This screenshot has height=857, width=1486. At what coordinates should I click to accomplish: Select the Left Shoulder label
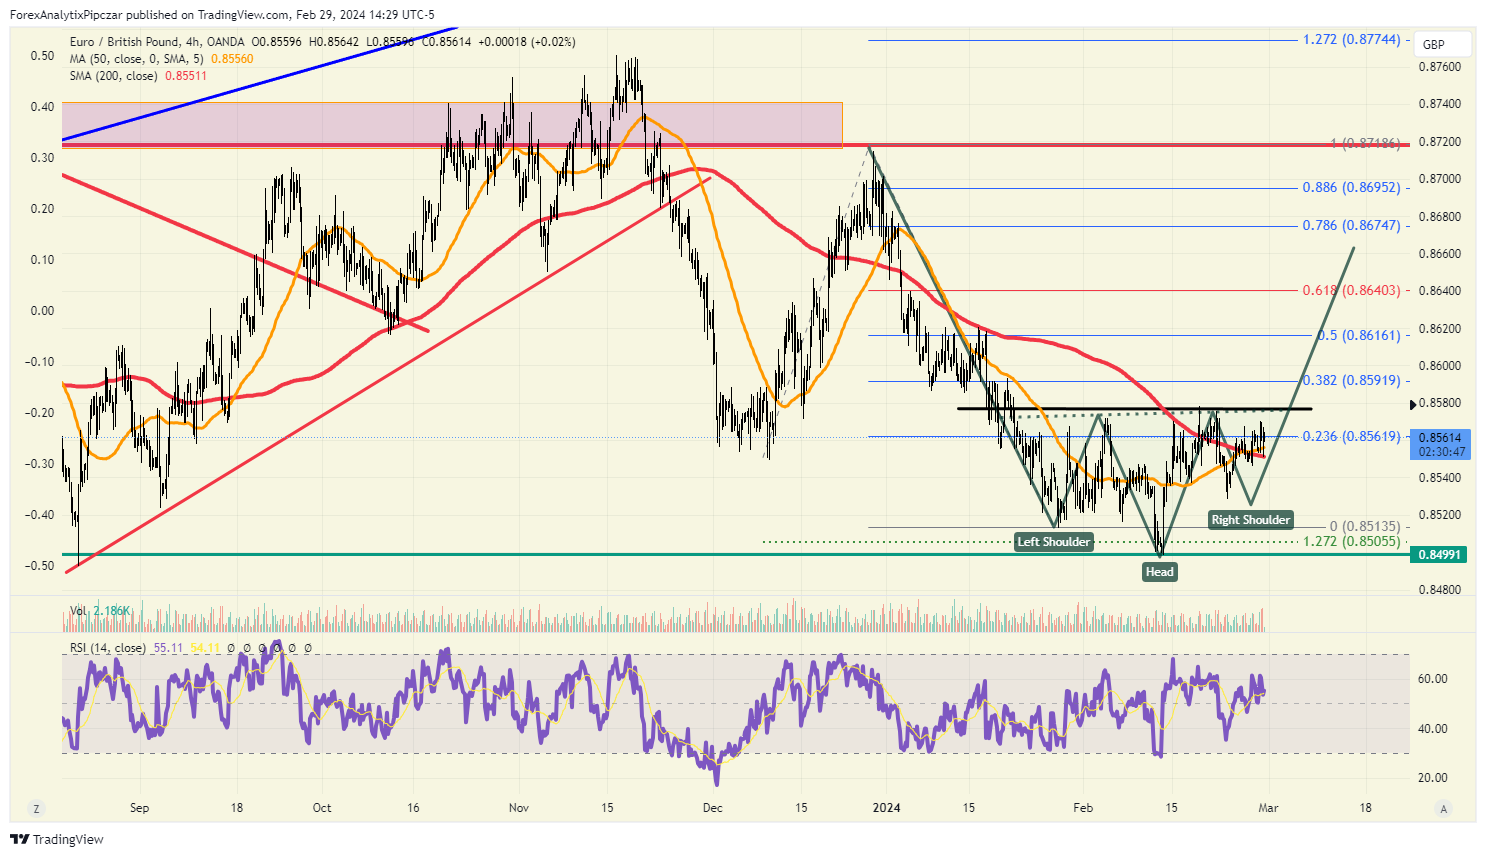click(x=1054, y=542)
